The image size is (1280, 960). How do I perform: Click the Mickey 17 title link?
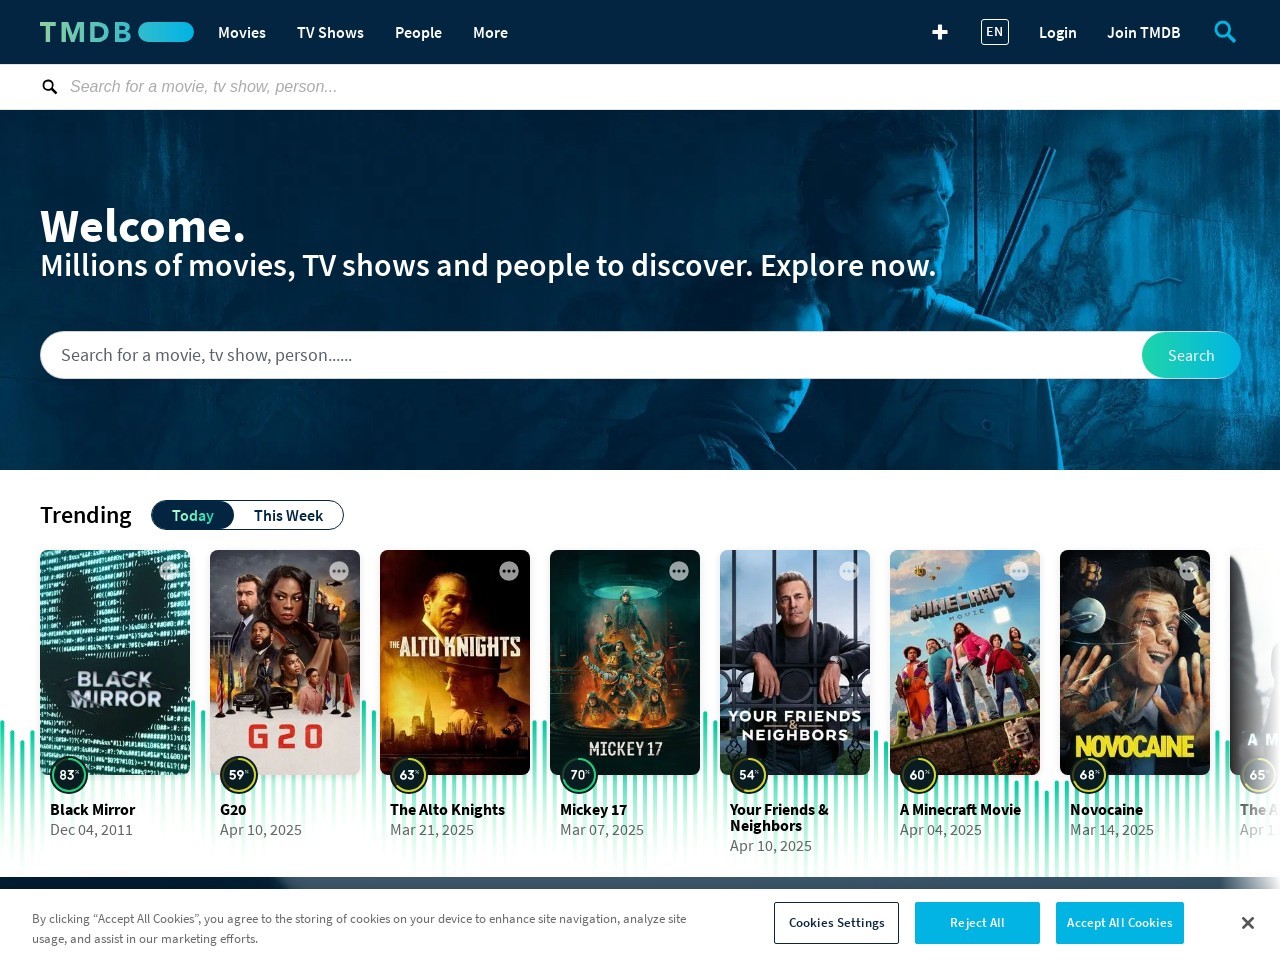(x=593, y=810)
